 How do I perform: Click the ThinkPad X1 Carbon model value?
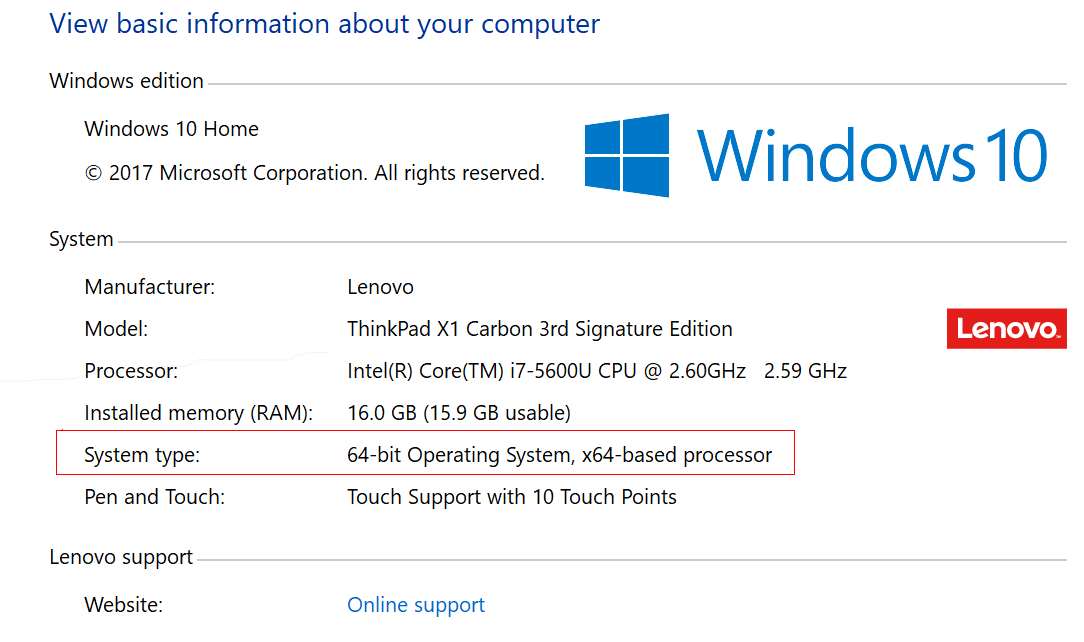click(540, 329)
